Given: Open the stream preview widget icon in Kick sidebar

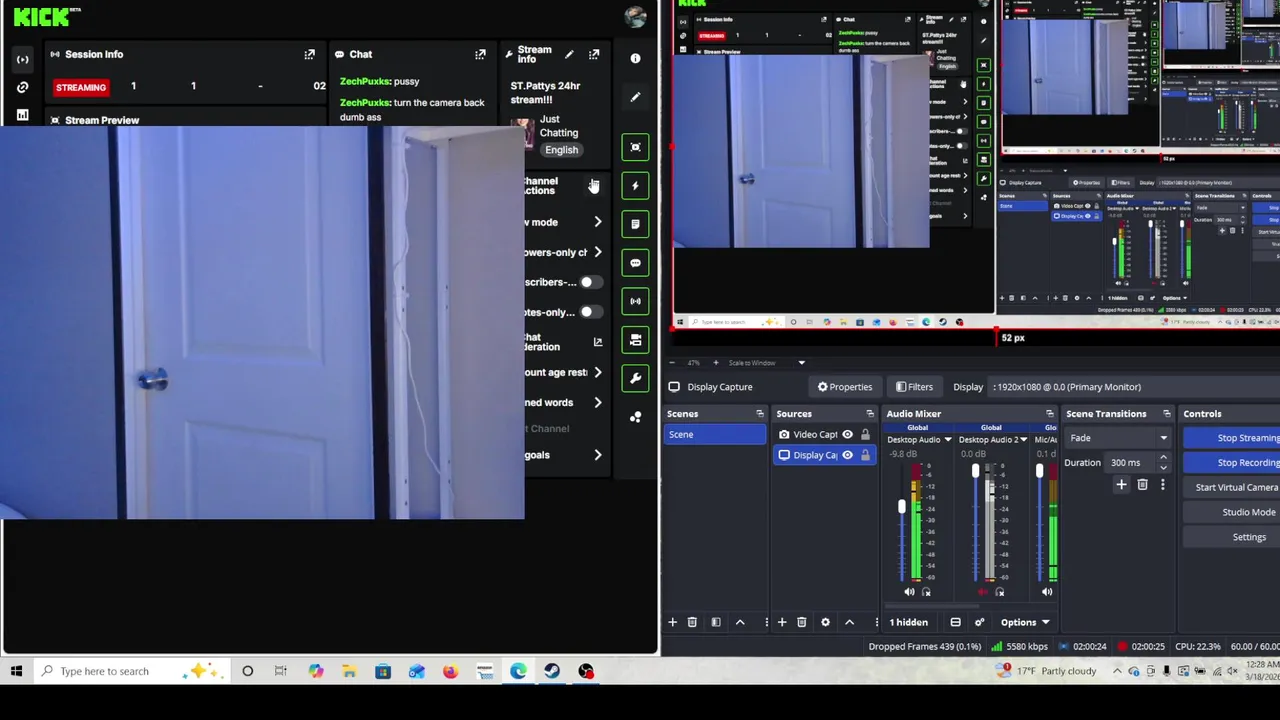Looking at the screenshot, I should pos(635,148).
